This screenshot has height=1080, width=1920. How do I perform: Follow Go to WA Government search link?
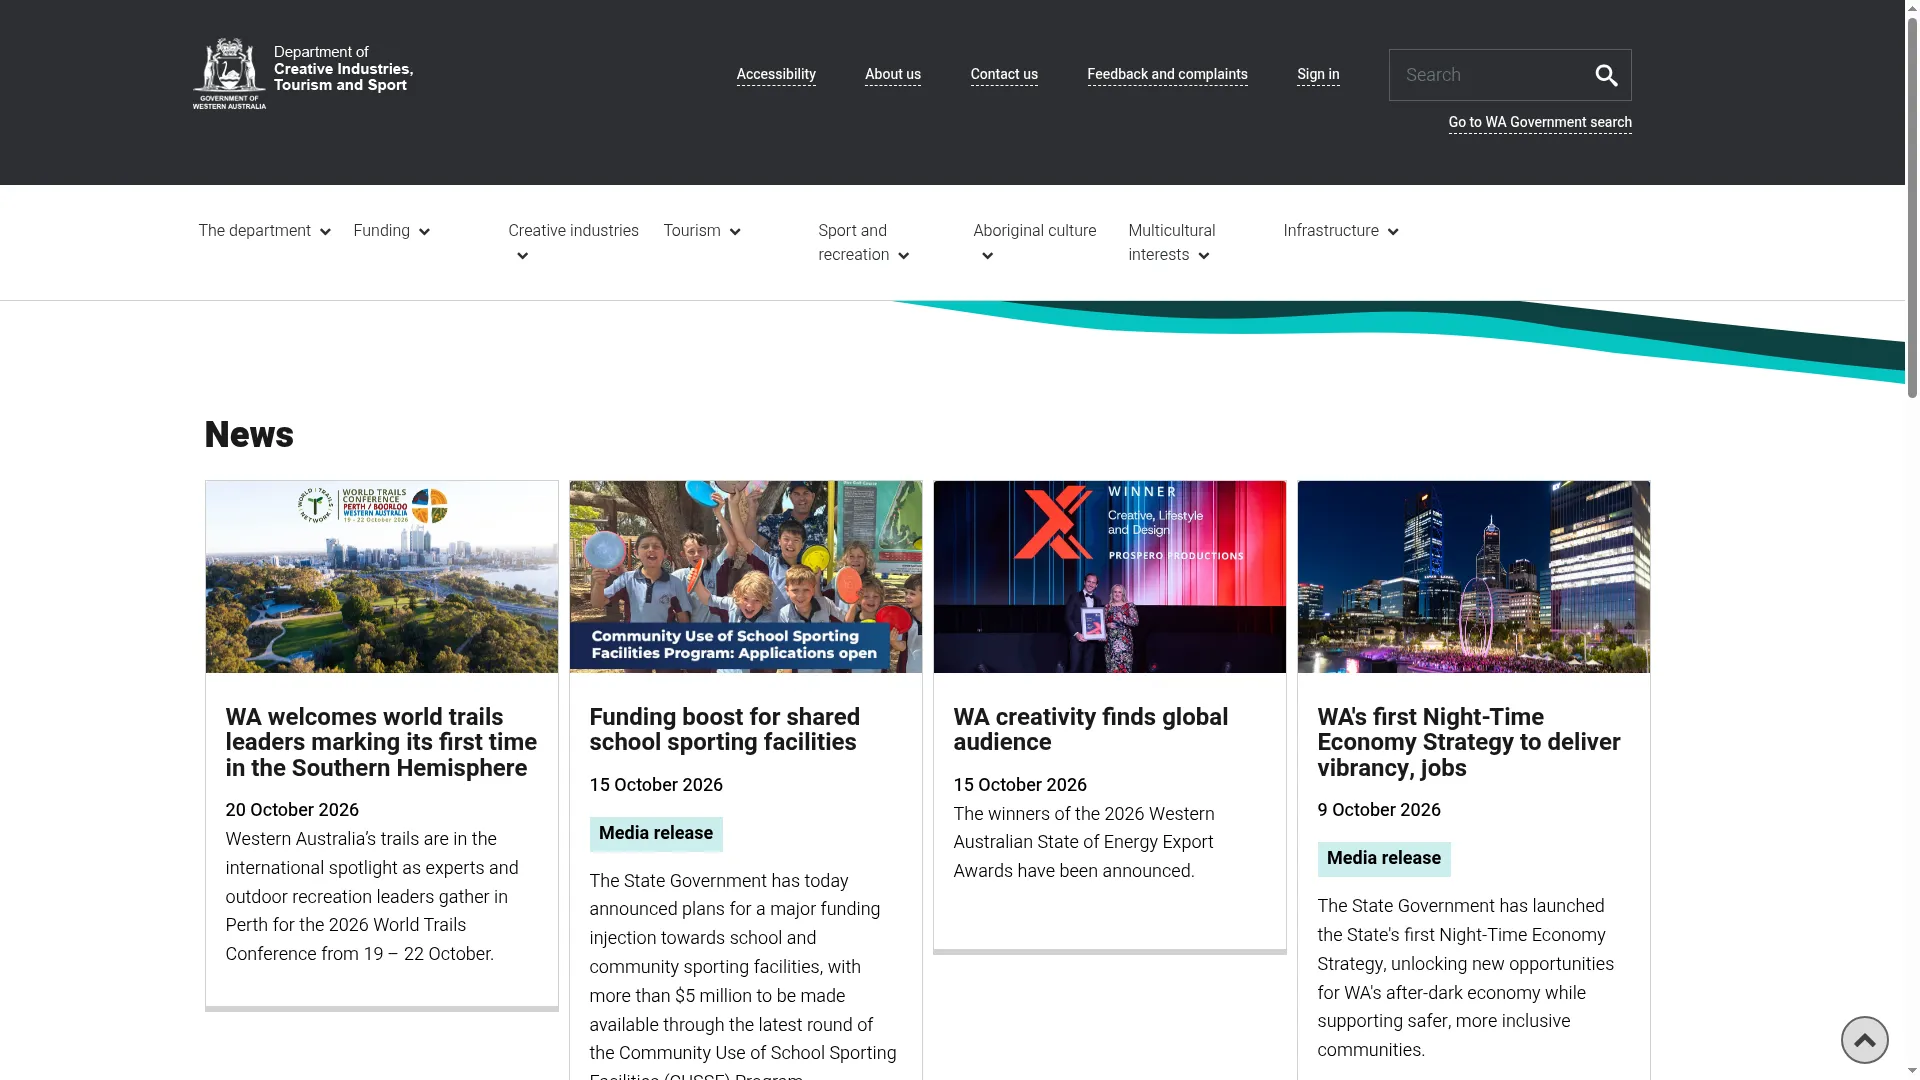tap(1540, 123)
